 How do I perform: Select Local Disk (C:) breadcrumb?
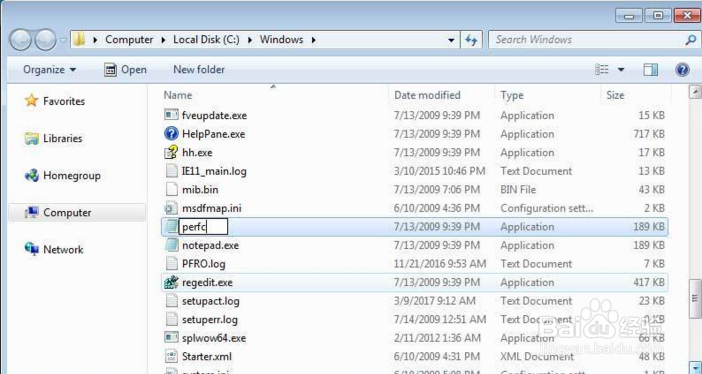tap(206, 39)
